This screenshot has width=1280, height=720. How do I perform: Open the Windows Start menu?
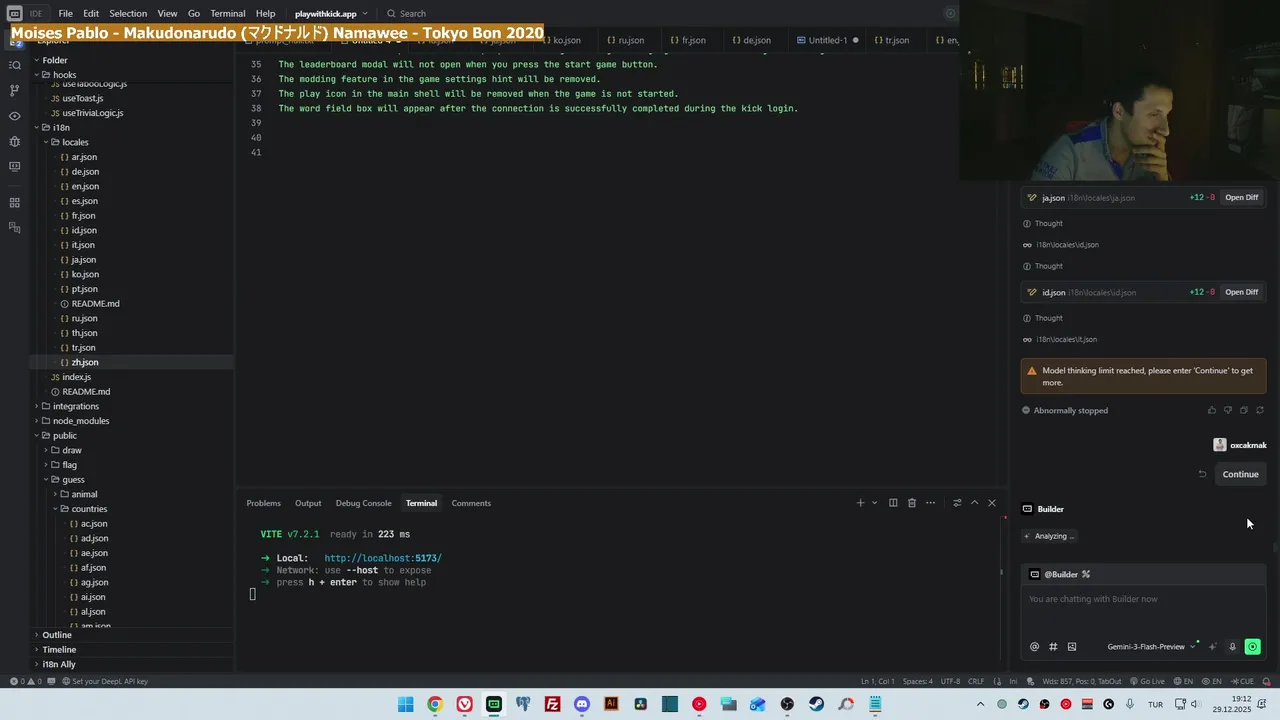405,704
